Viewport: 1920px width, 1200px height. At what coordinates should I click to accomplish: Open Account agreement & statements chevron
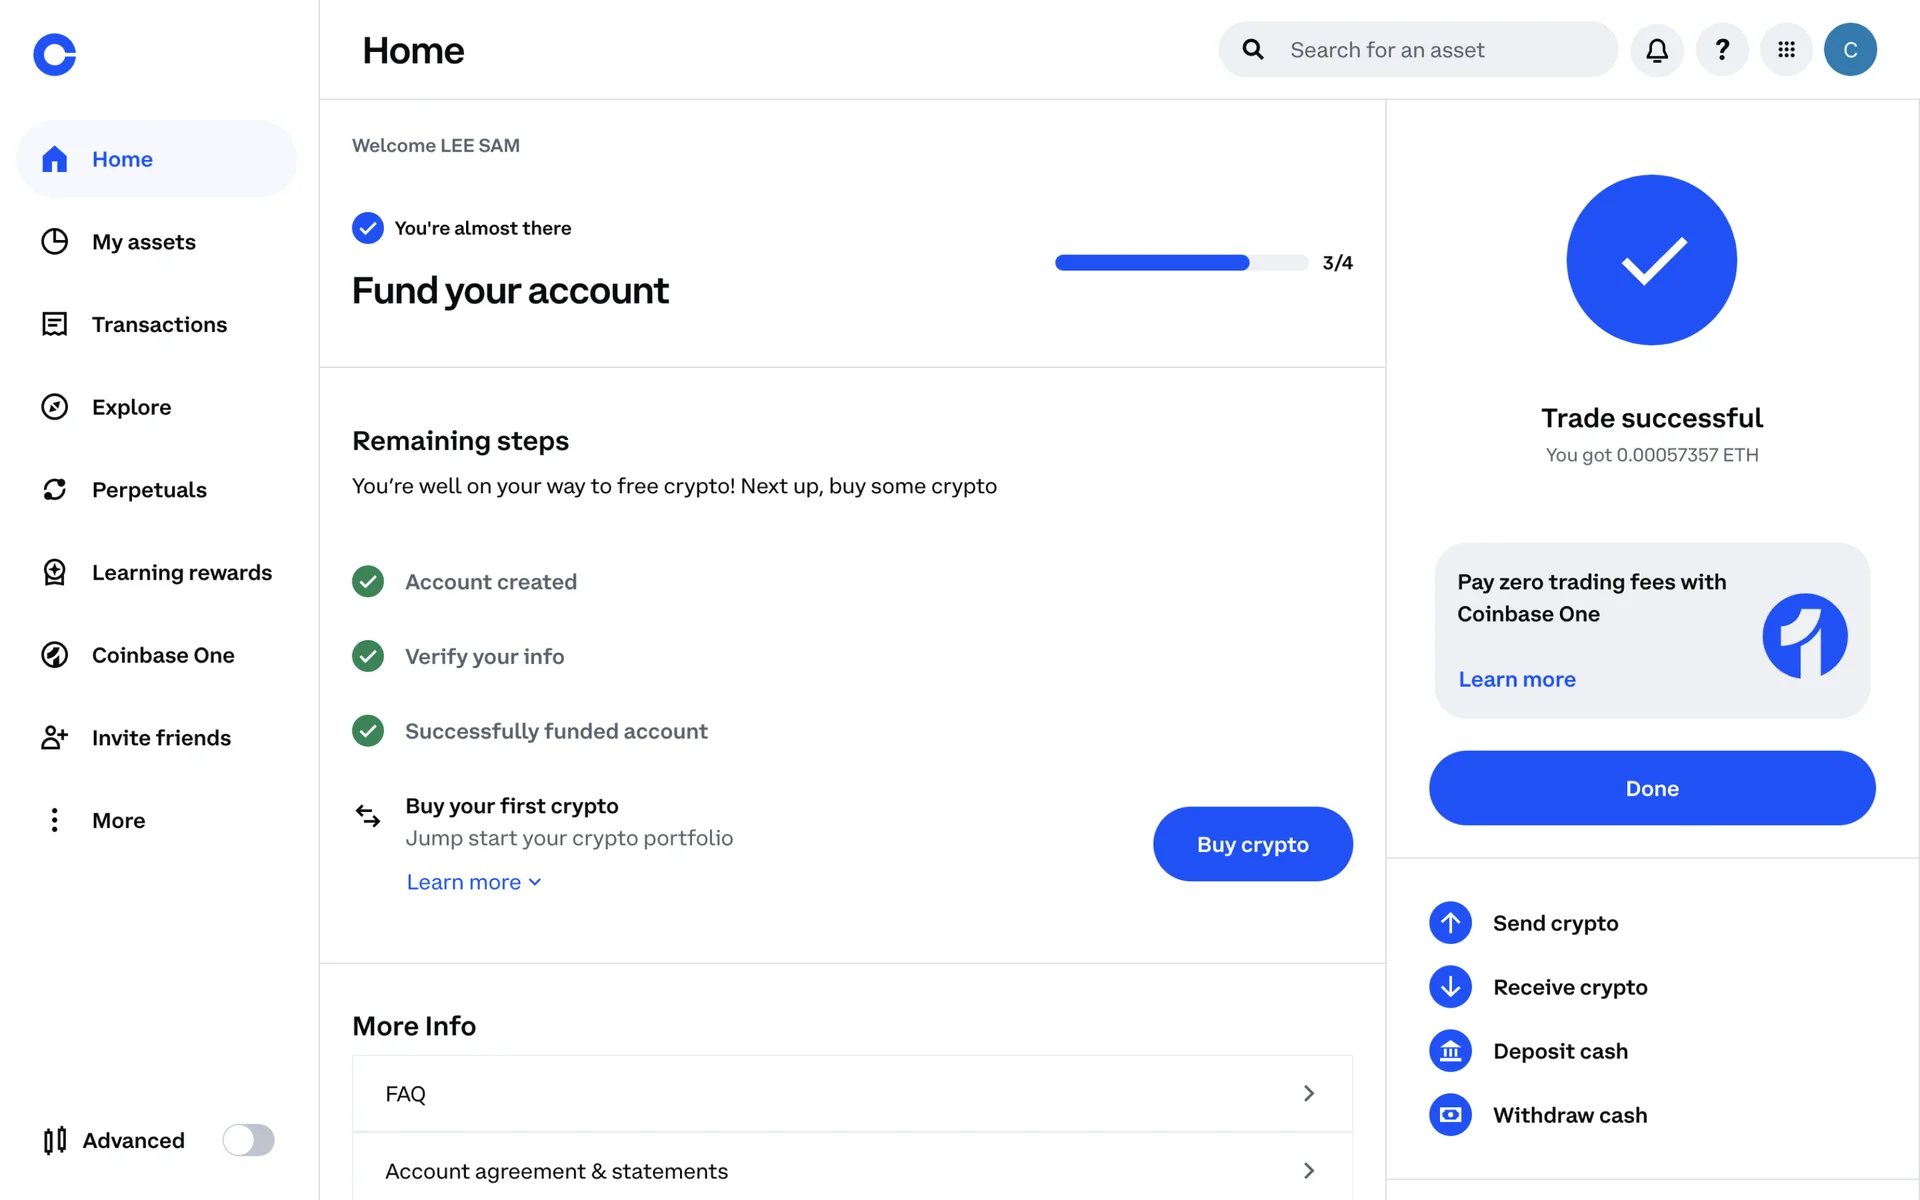pyautogui.click(x=1308, y=1171)
